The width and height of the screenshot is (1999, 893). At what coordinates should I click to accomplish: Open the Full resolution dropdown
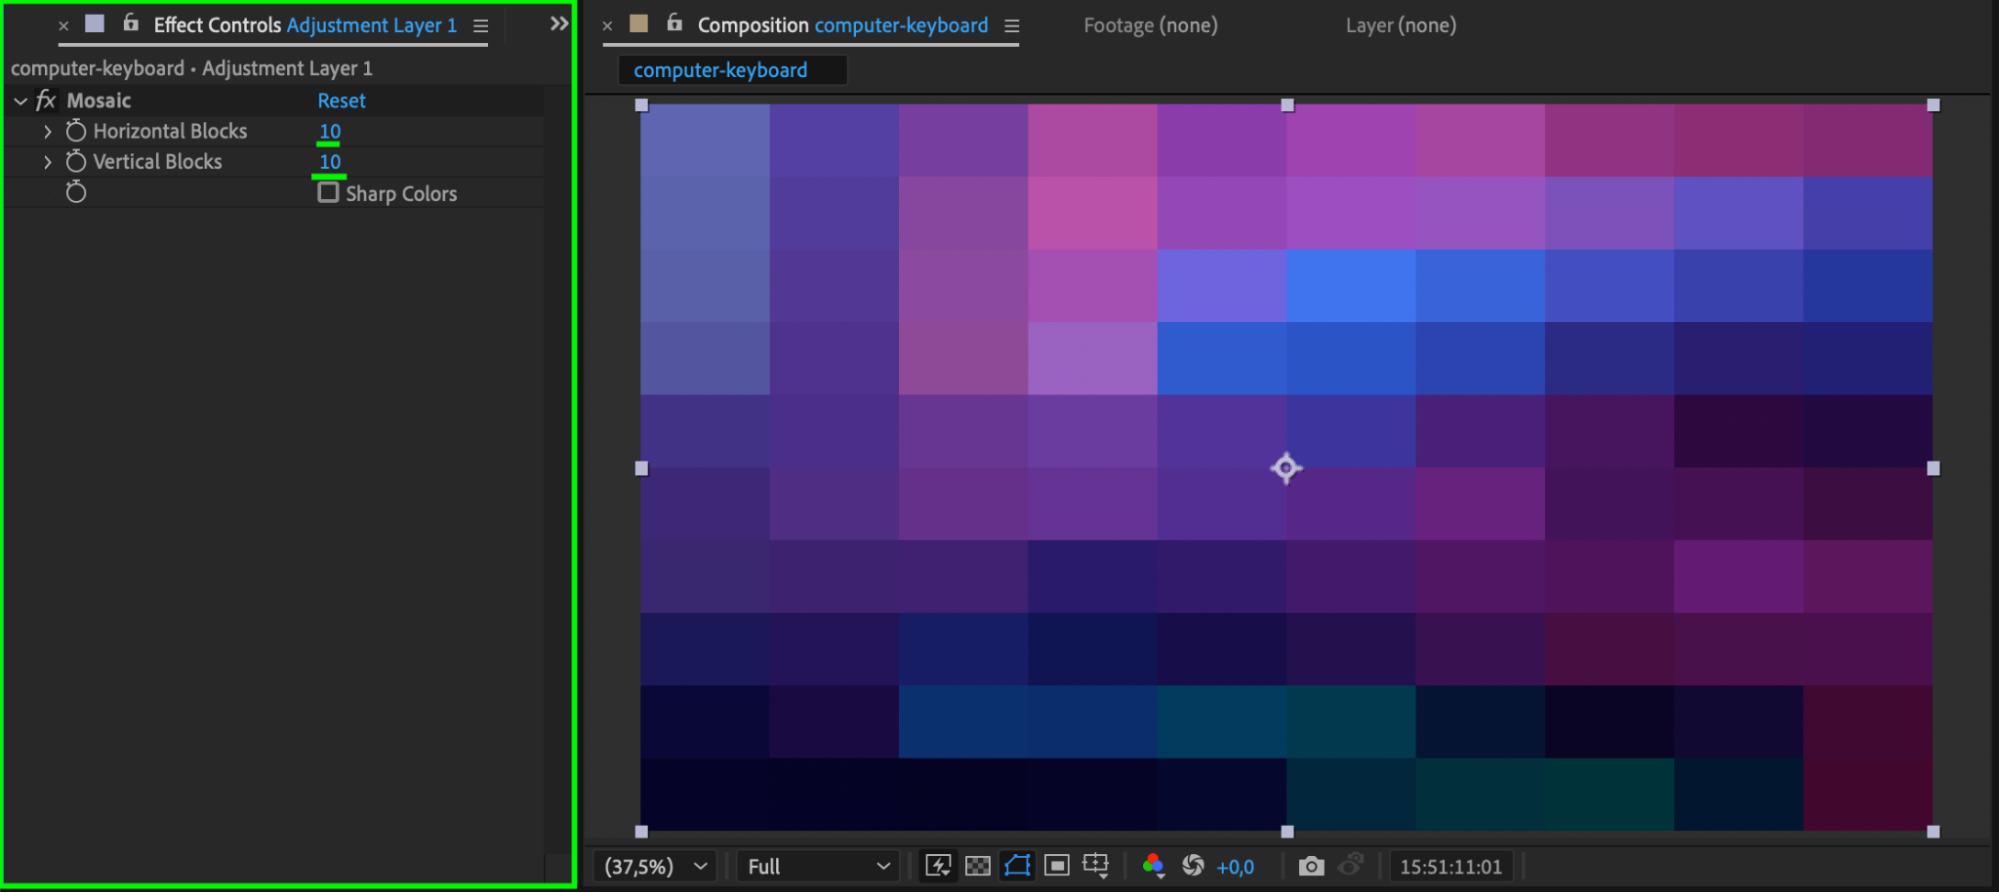click(818, 866)
